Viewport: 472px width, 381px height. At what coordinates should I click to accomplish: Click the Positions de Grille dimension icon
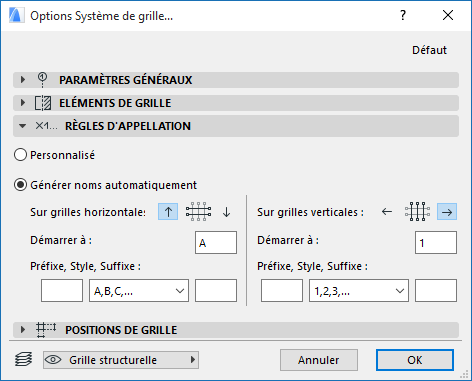tap(46, 330)
